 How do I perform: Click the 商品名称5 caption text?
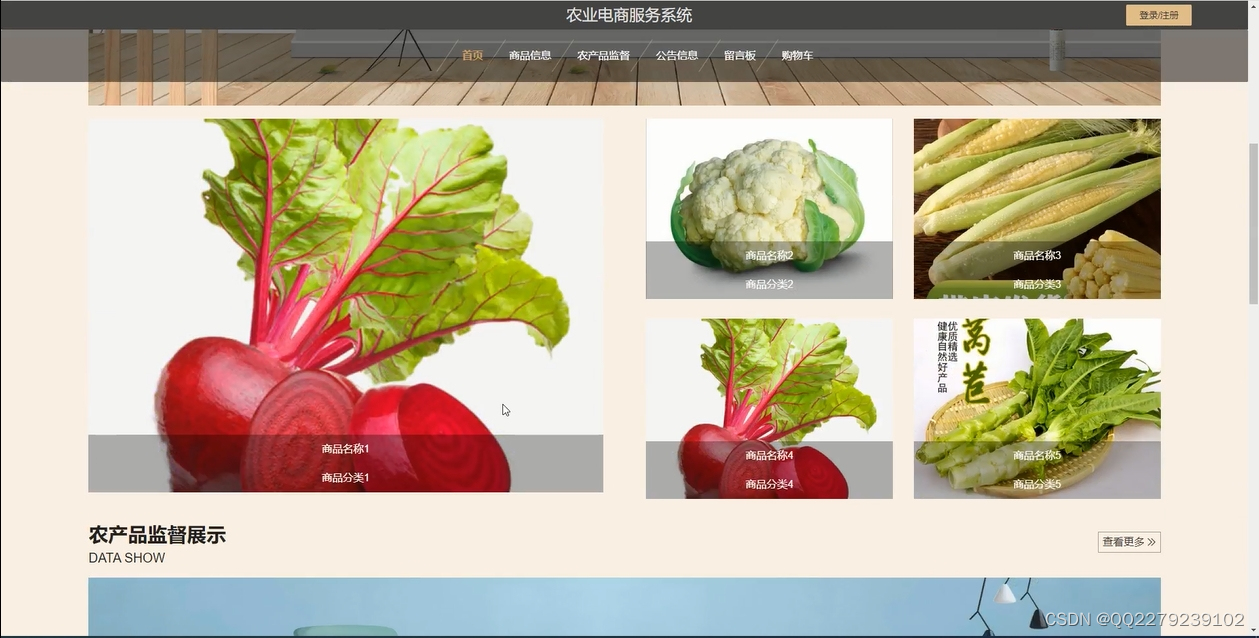pyautogui.click(x=1037, y=456)
